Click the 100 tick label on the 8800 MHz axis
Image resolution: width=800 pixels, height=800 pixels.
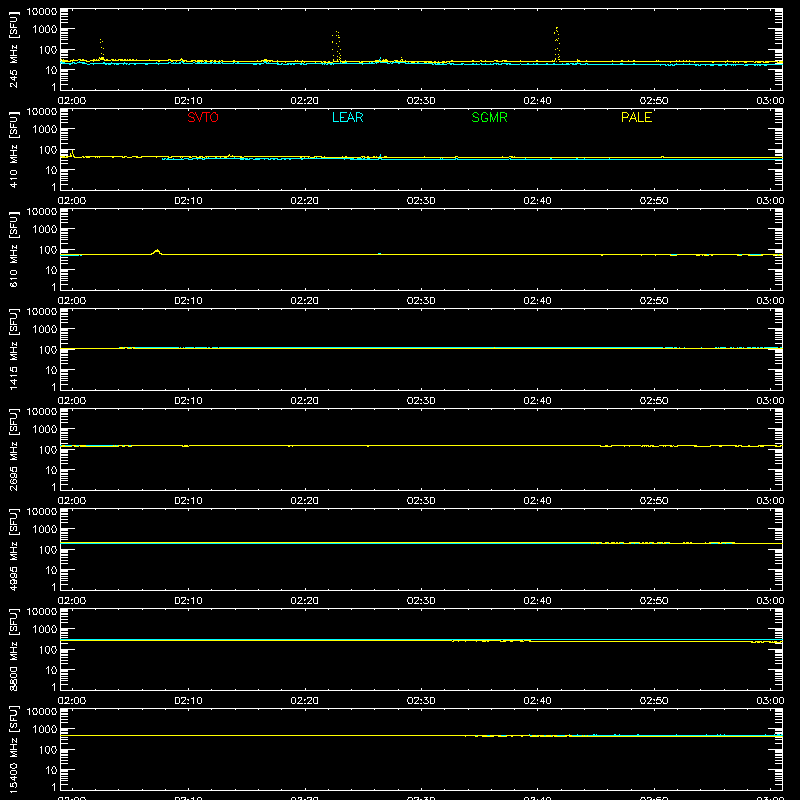48,650
